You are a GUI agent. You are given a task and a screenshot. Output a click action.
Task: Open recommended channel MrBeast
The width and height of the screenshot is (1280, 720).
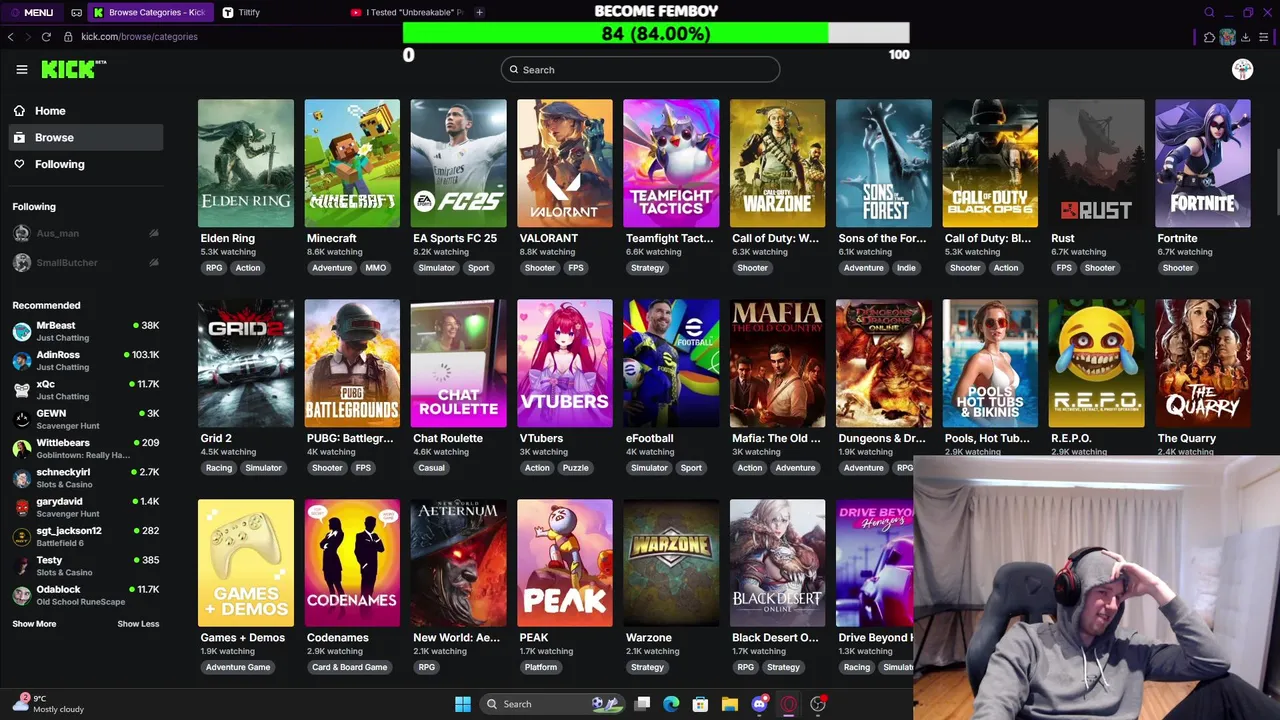coord(85,331)
